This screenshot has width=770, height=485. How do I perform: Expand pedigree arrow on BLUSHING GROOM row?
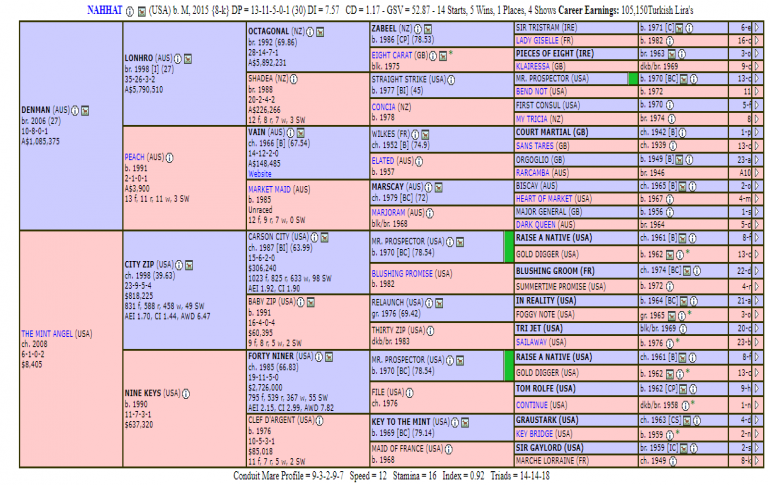pos(757,271)
